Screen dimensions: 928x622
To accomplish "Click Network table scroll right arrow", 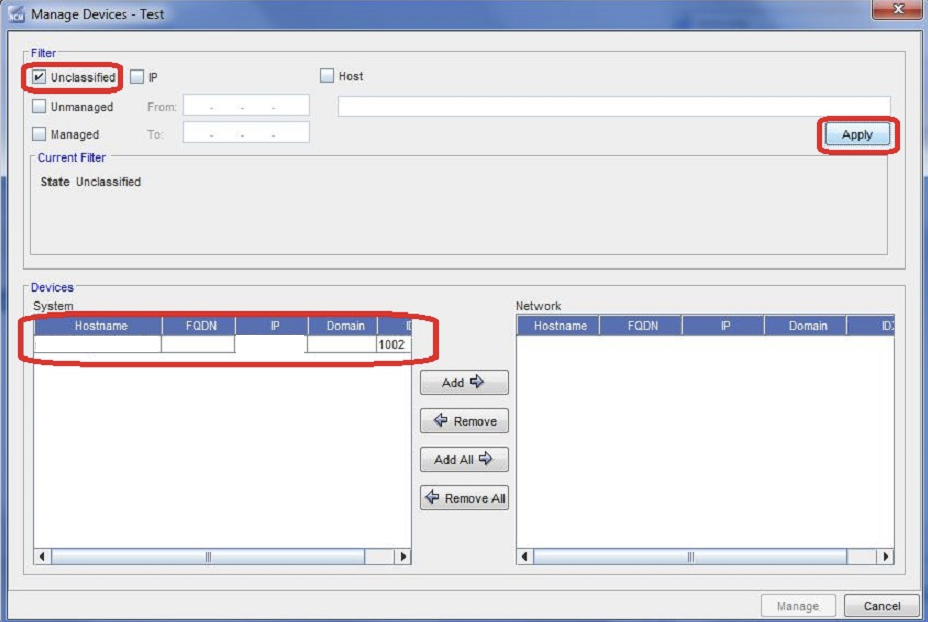I will (885, 556).
